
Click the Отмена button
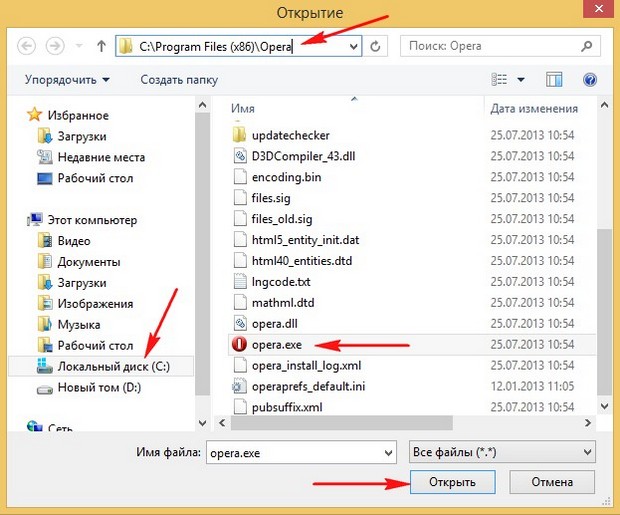pos(552,482)
